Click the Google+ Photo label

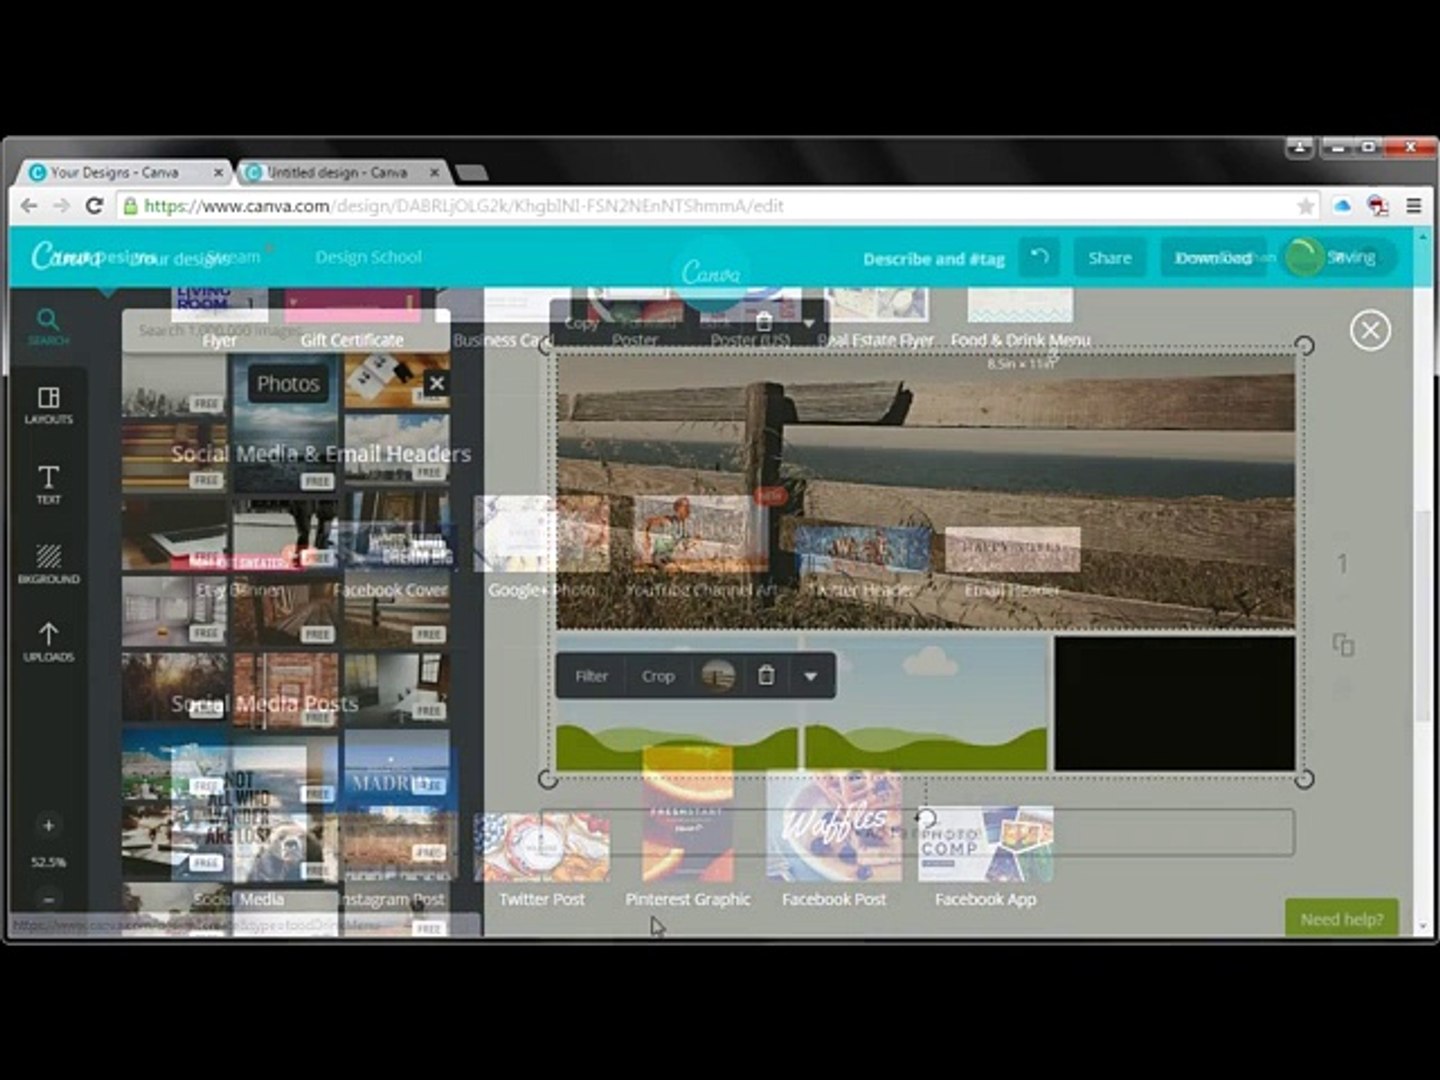(541, 590)
